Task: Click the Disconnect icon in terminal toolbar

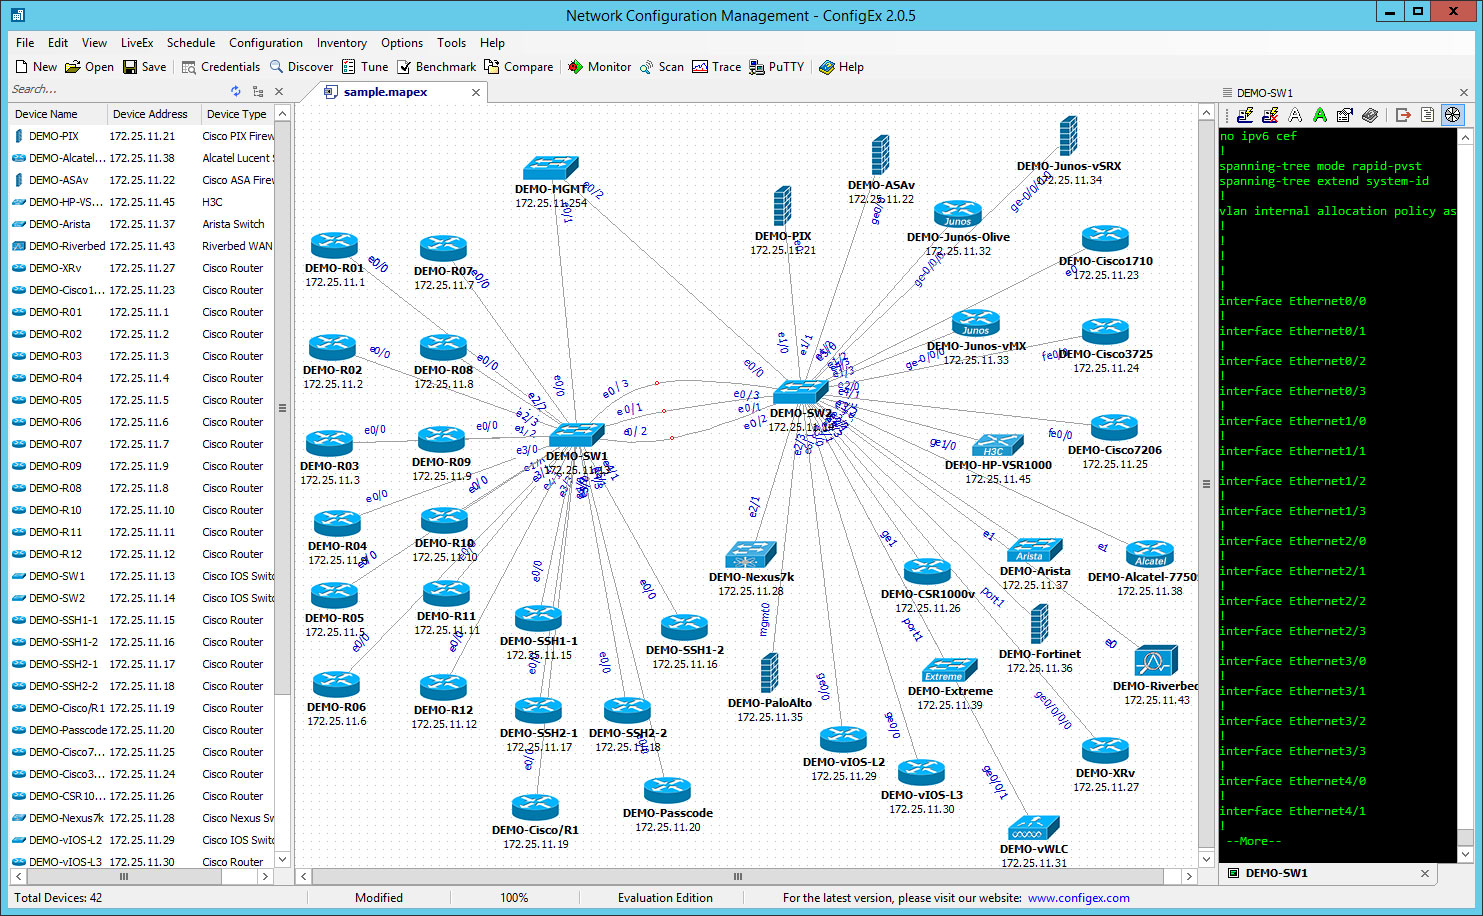Action: tap(1270, 115)
